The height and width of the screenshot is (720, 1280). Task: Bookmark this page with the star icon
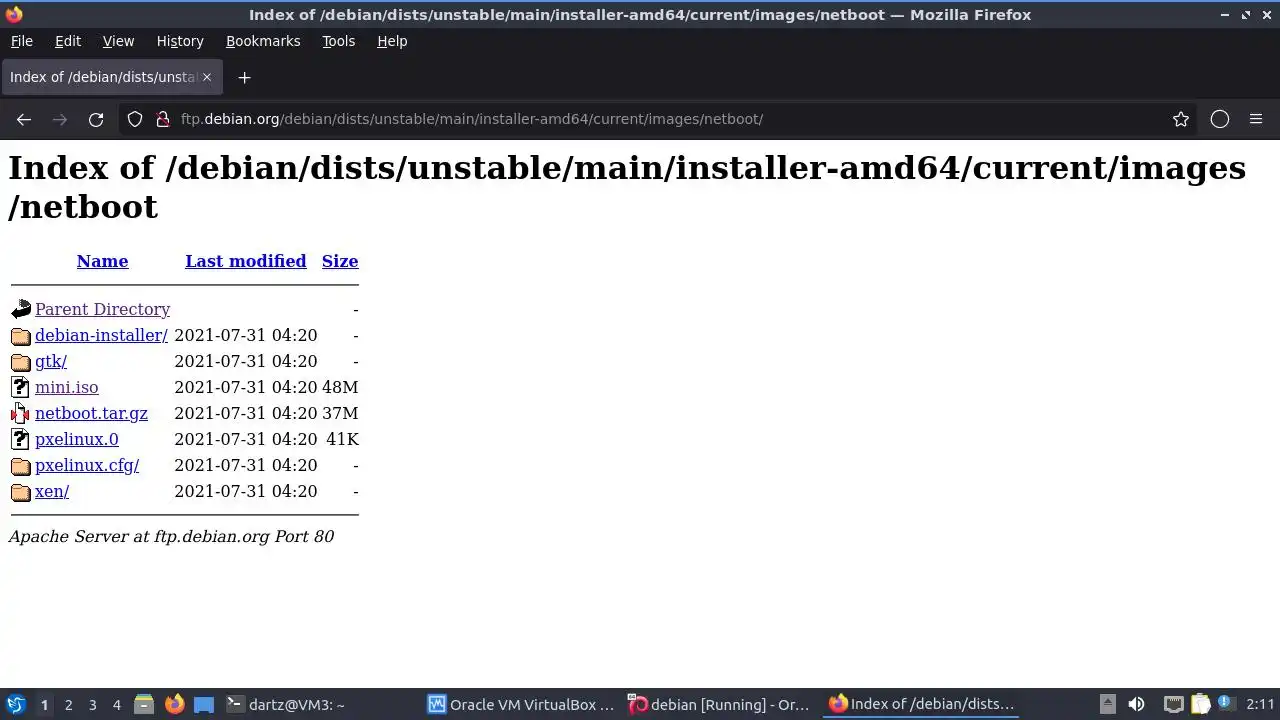(x=1181, y=119)
